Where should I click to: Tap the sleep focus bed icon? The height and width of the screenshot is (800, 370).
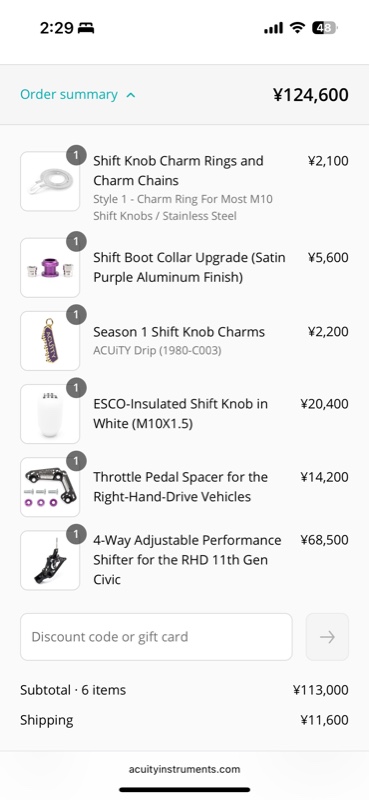[x=86, y=29]
